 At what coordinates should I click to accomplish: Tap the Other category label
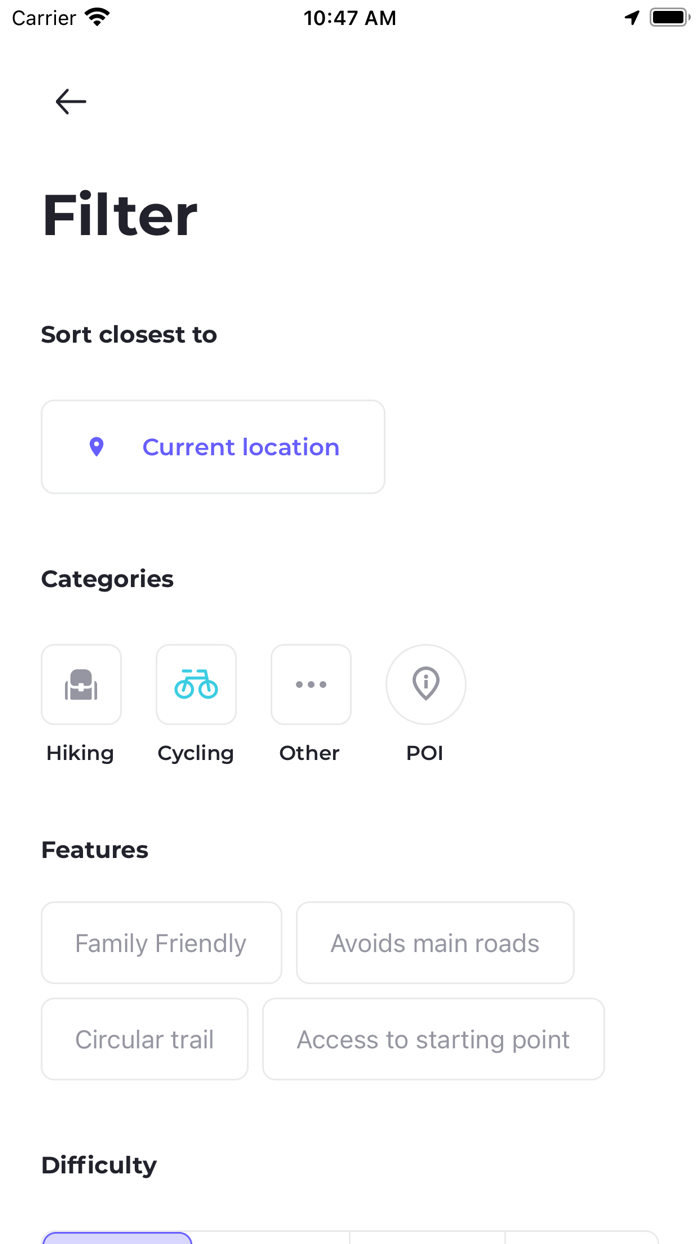tap(310, 753)
